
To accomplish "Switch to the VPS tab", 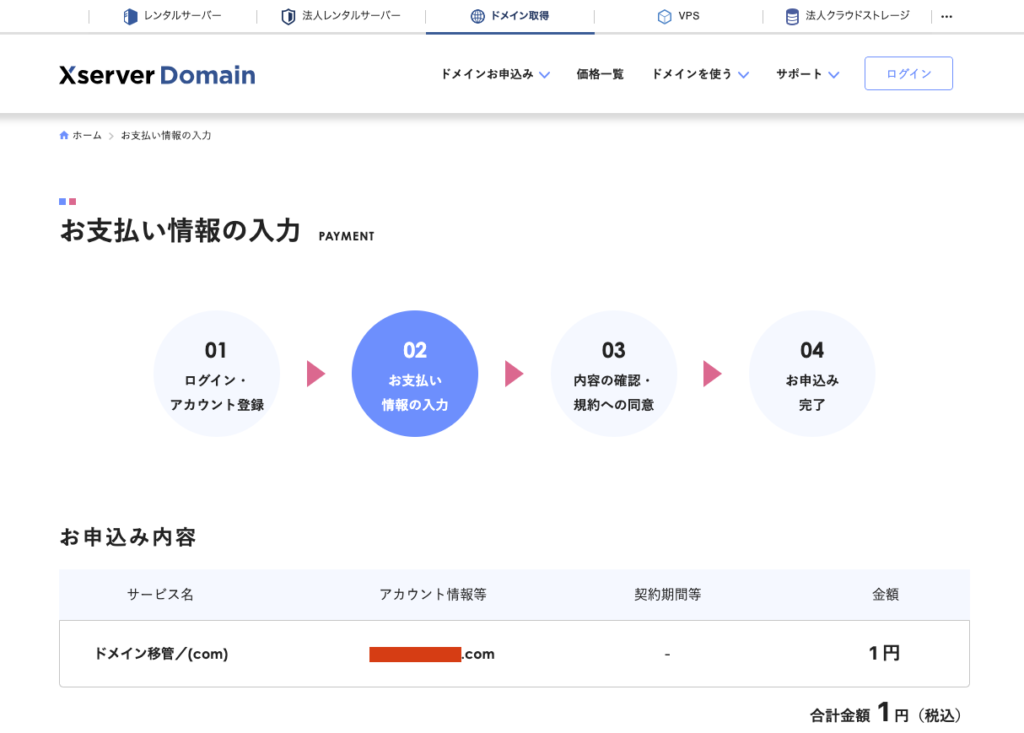I will point(679,16).
